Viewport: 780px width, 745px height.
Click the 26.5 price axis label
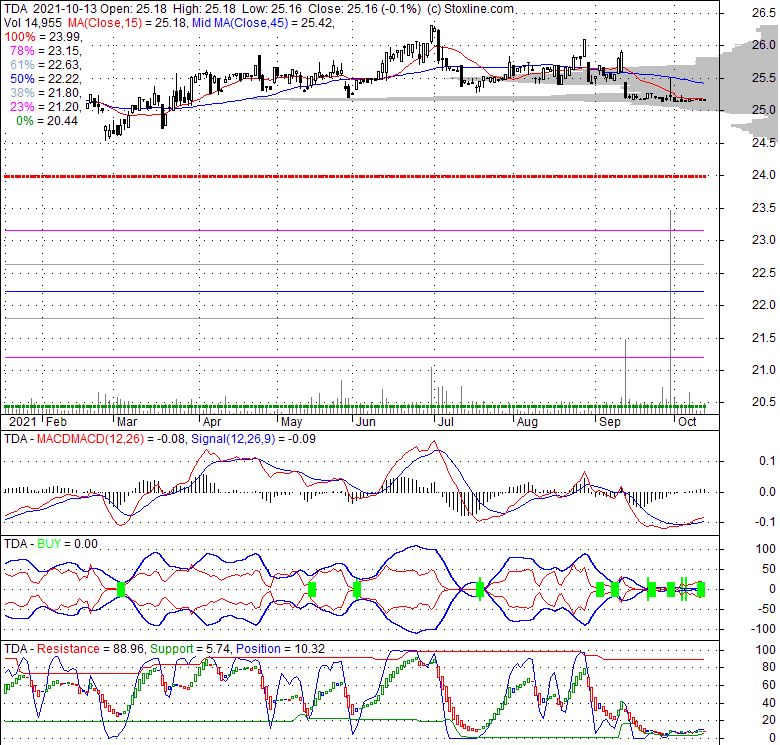pyautogui.click(x=764, y=13)
